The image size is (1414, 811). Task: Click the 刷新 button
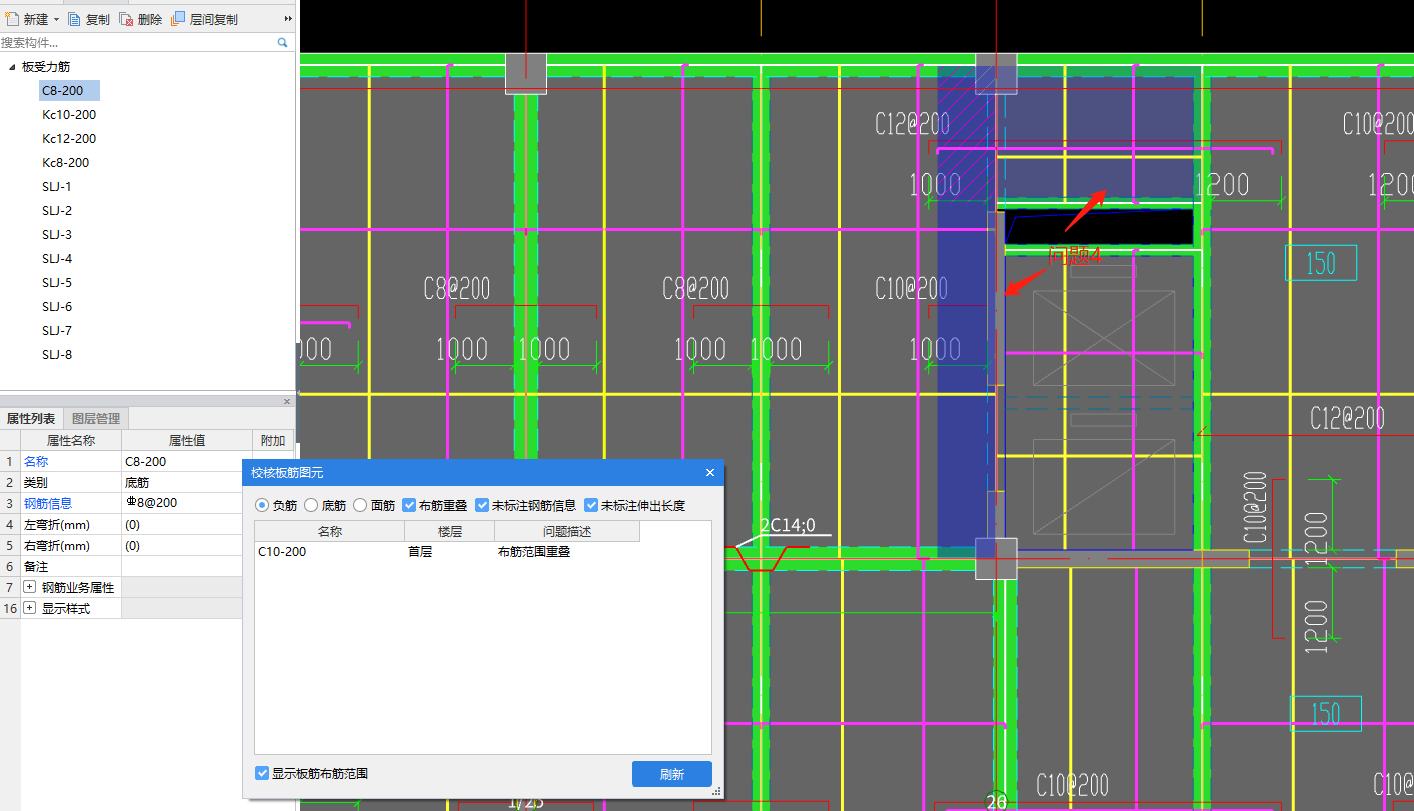[x=672, y=774]
